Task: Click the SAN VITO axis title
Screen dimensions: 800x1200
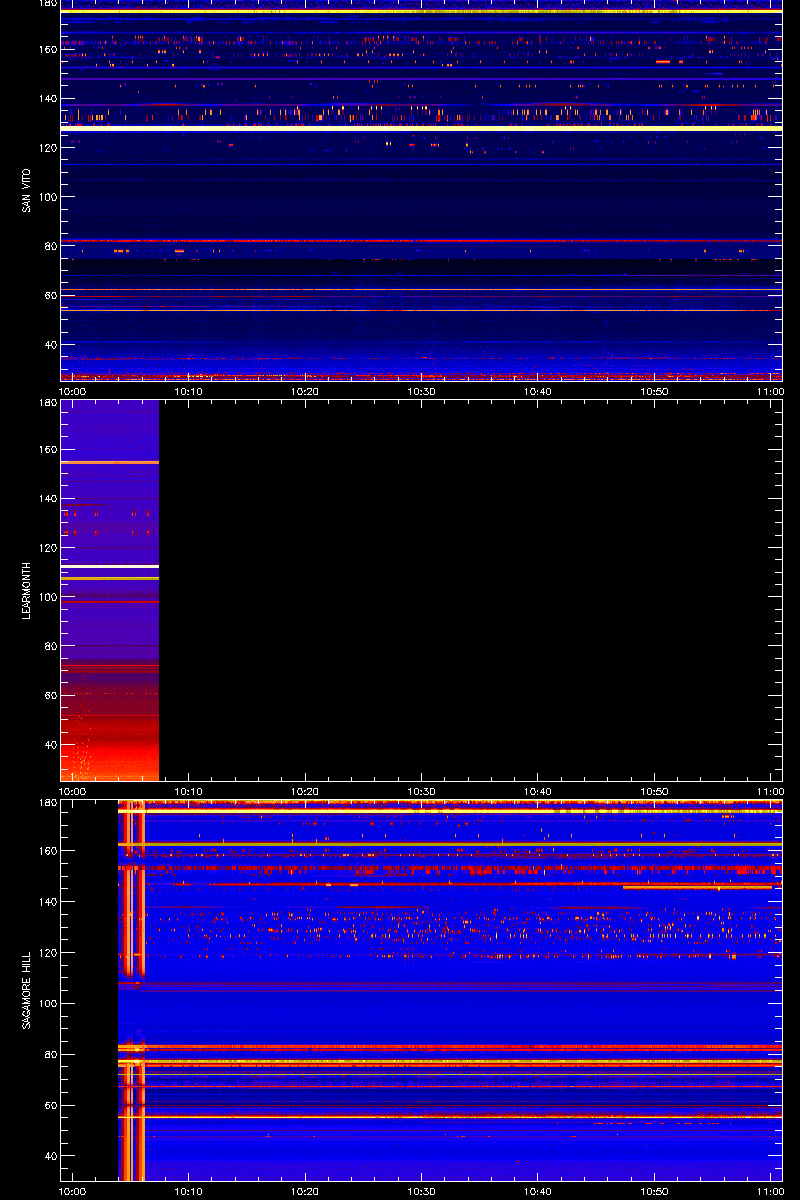Action: [x=25, y=189]
